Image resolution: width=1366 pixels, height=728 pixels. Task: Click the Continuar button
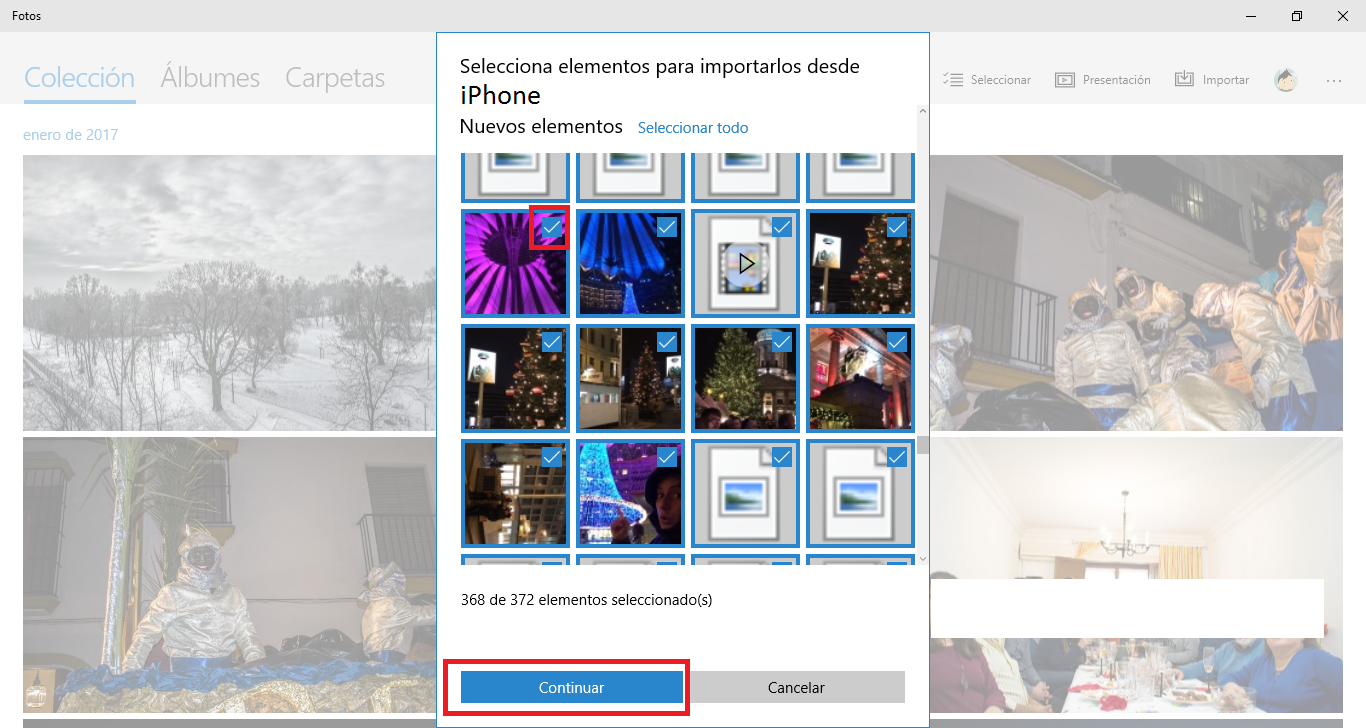(572, 687)
